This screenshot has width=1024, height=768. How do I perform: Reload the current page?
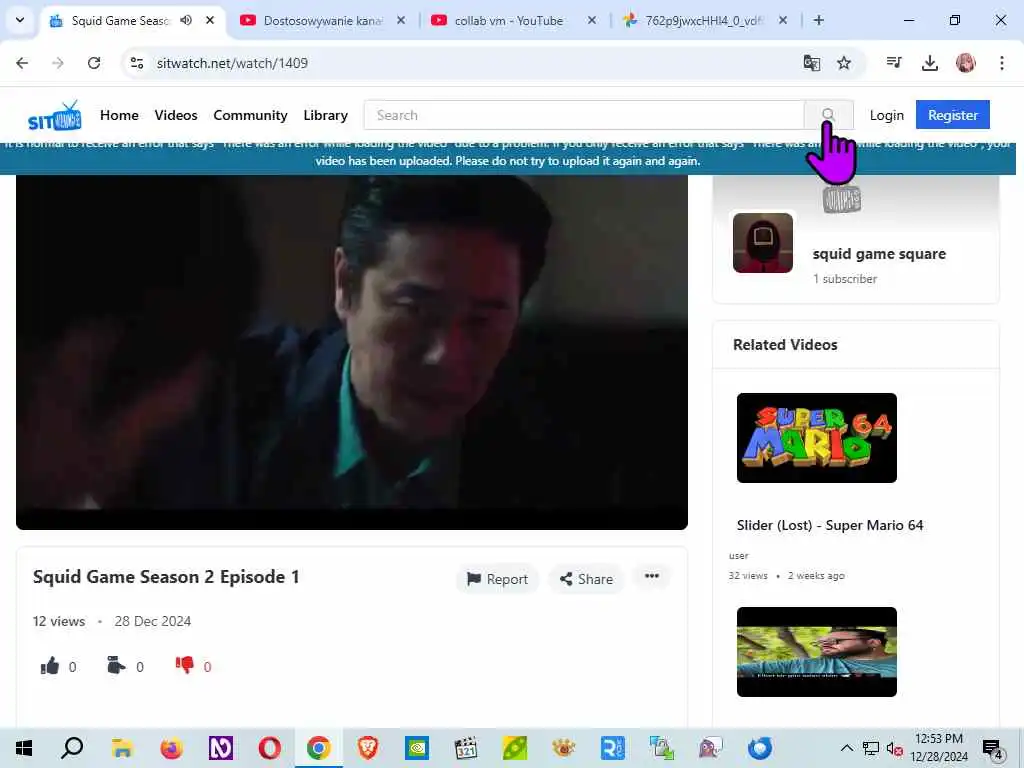click(94, 63)
